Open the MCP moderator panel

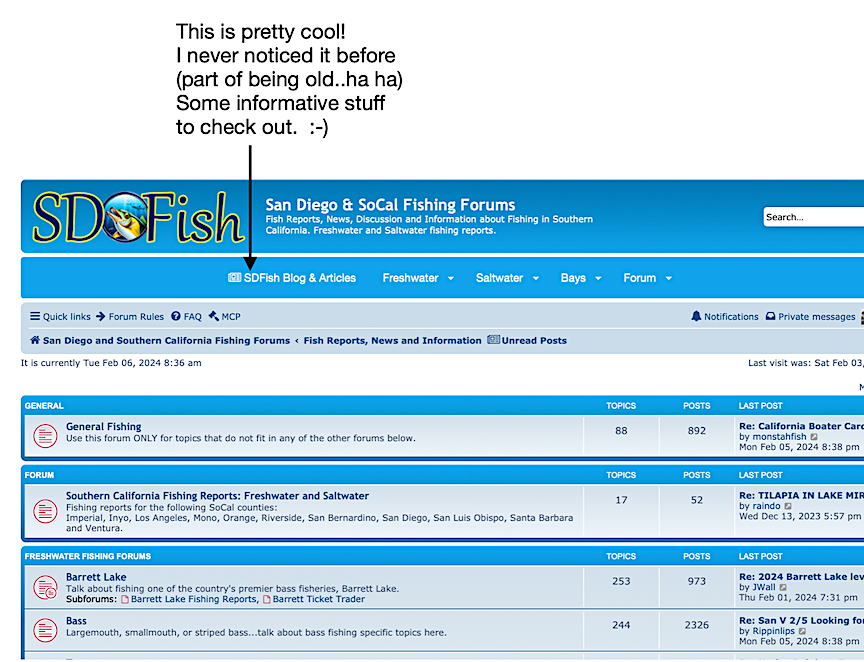click(x=230, y=317)
